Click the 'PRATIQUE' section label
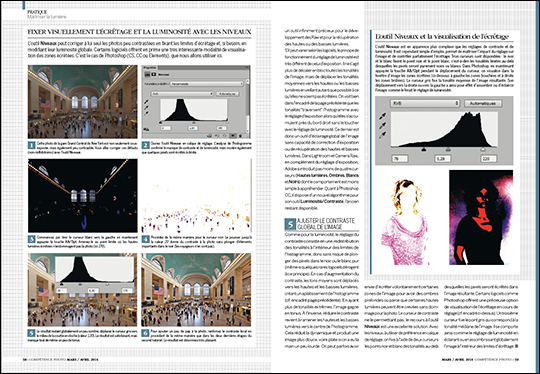540x374 pixels. pyautogui.click(x=37, y=12)
